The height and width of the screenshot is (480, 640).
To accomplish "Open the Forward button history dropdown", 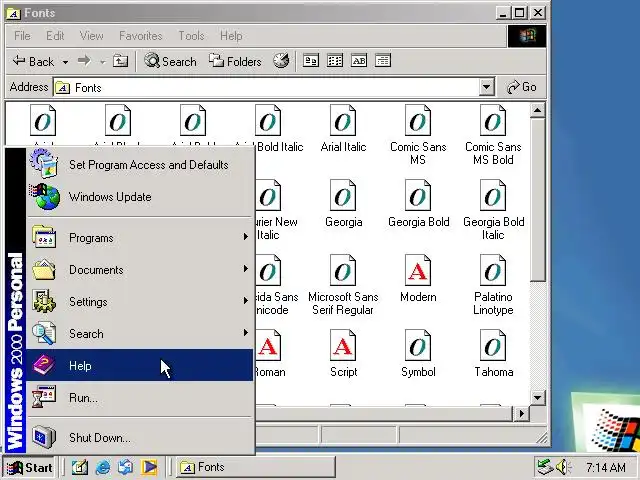I will click(x=103, y=62).
